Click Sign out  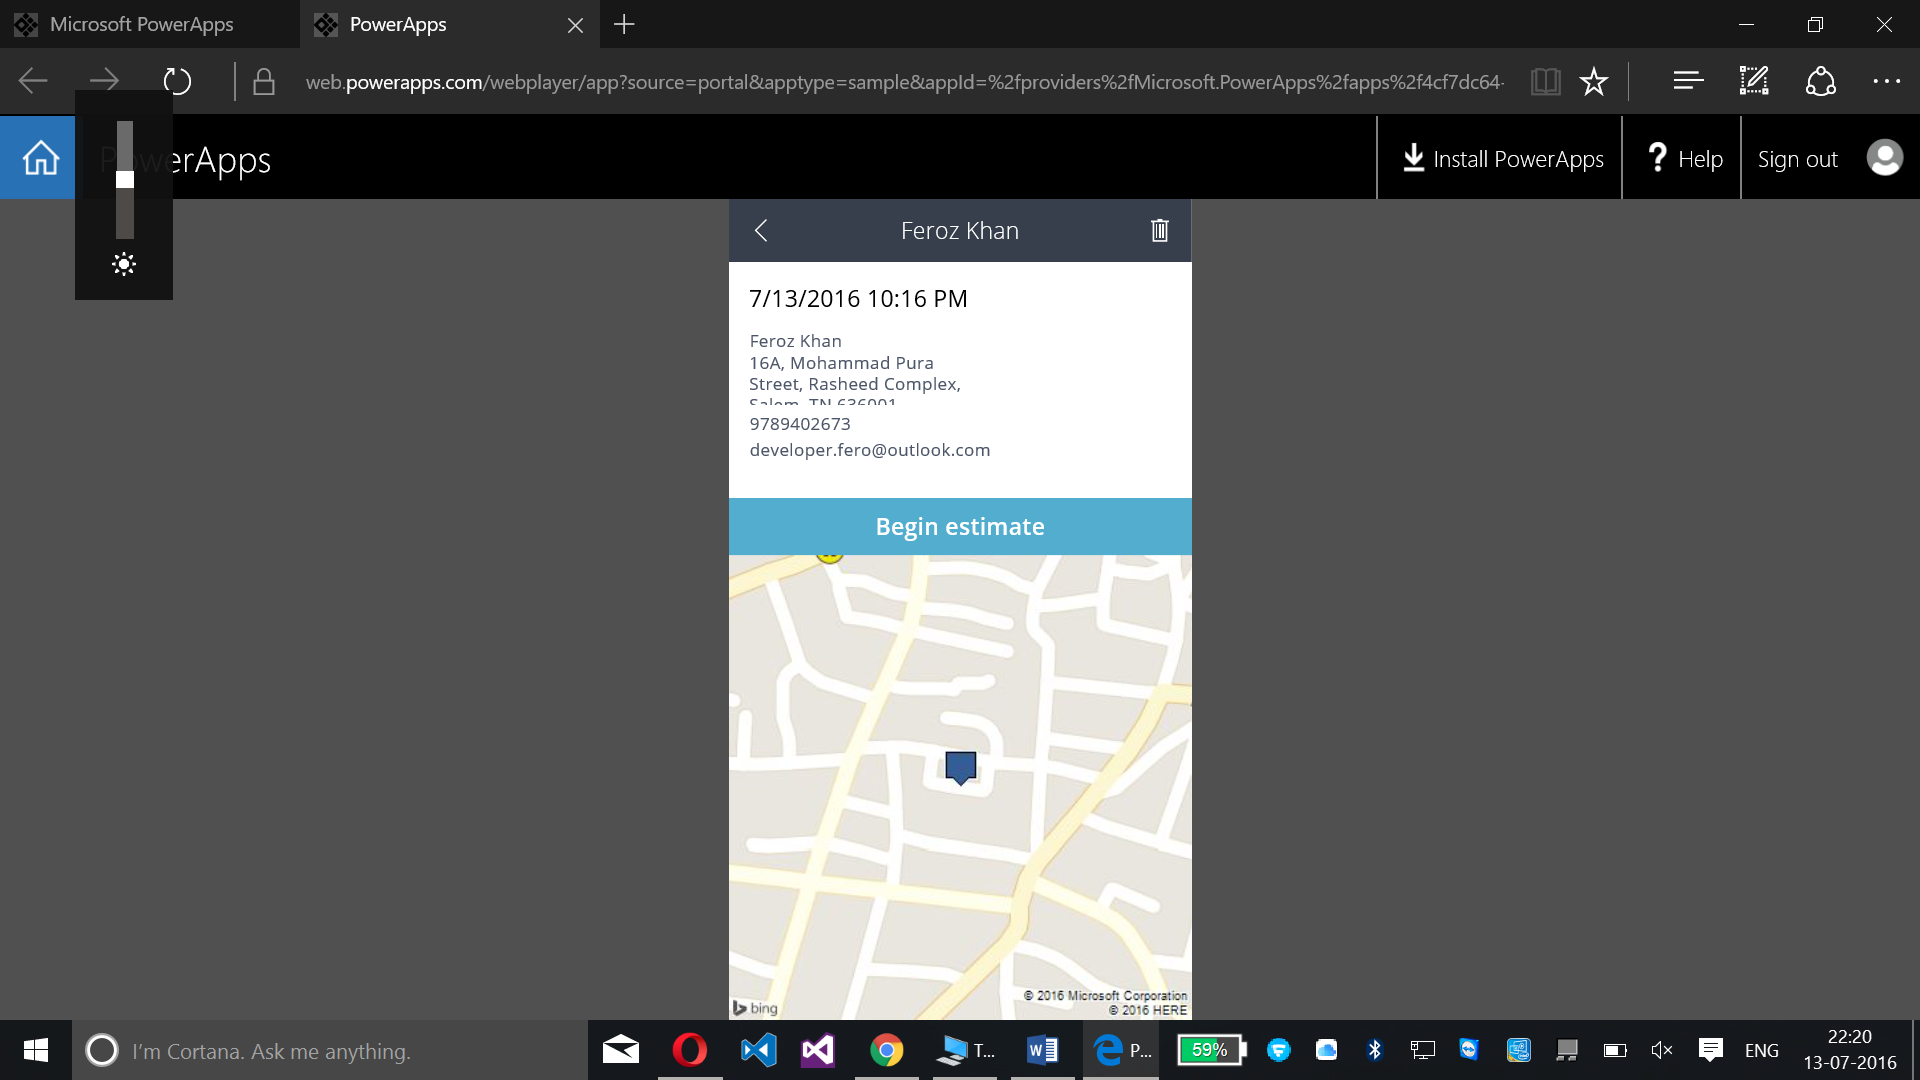(x=1797, y=159)
